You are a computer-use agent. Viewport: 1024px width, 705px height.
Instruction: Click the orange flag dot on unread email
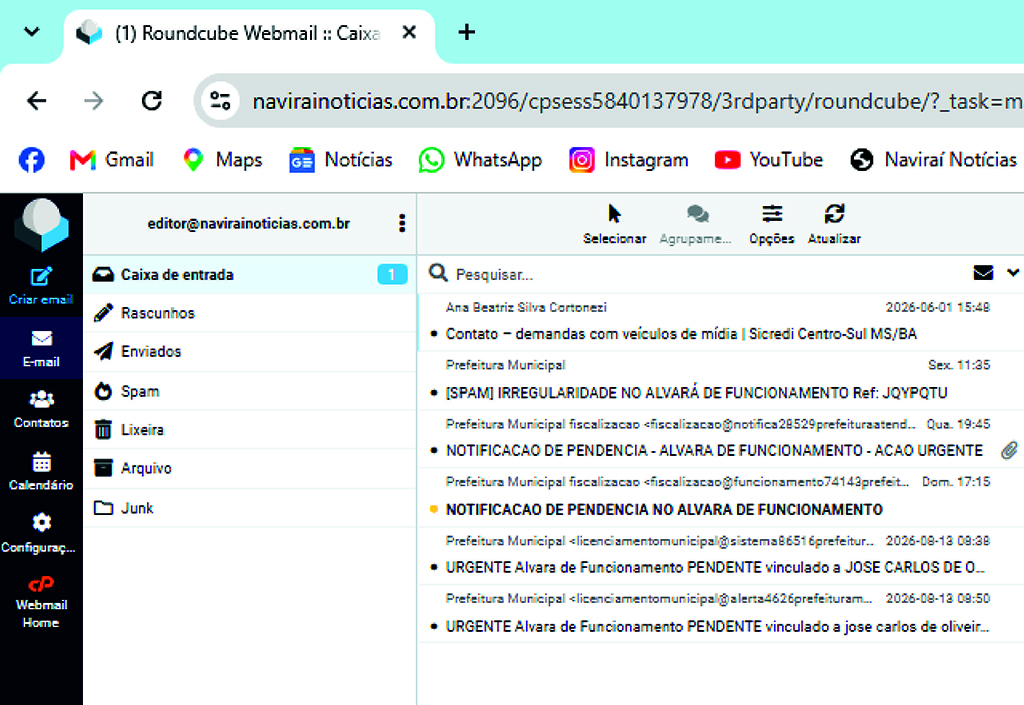[x=434, y=509]
